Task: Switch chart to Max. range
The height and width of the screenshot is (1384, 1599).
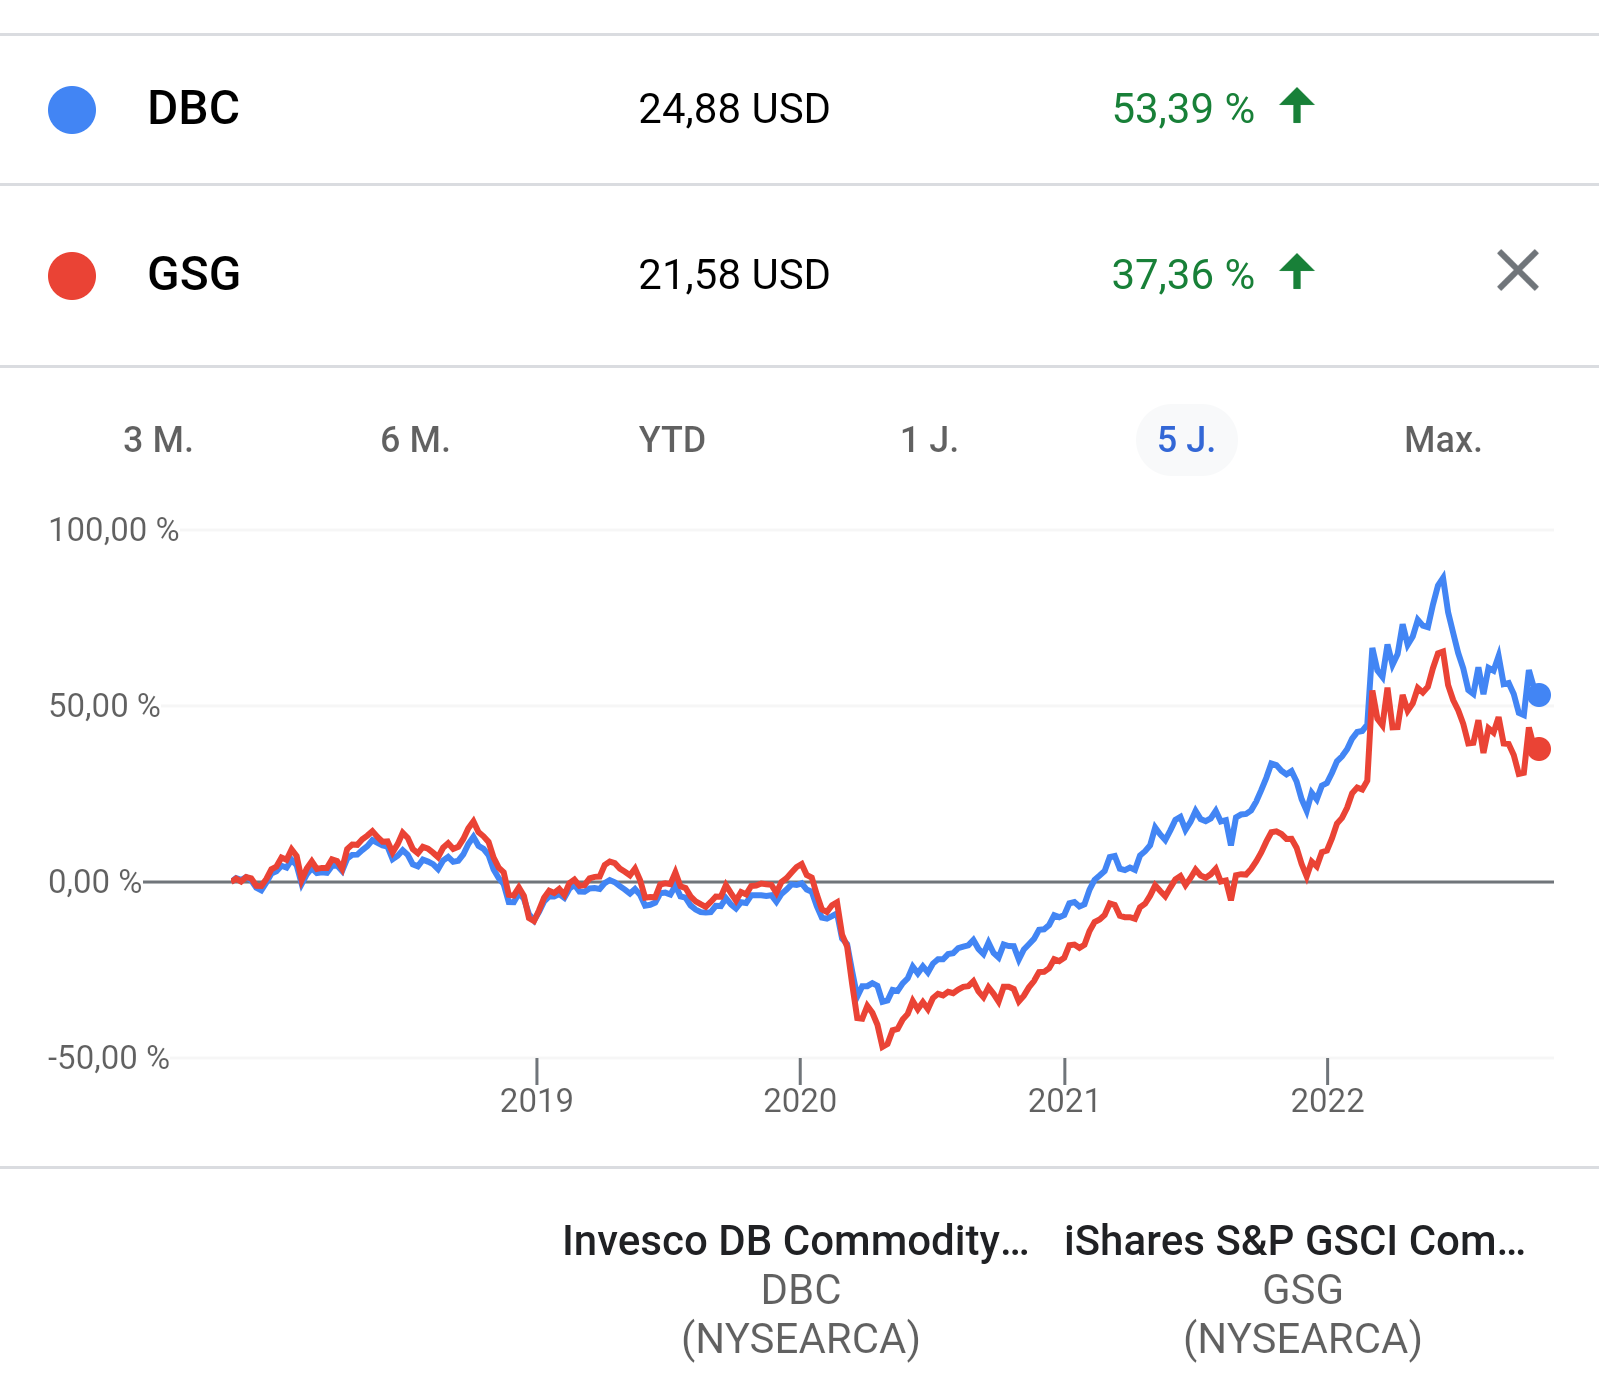Action: pos(1443,440)
